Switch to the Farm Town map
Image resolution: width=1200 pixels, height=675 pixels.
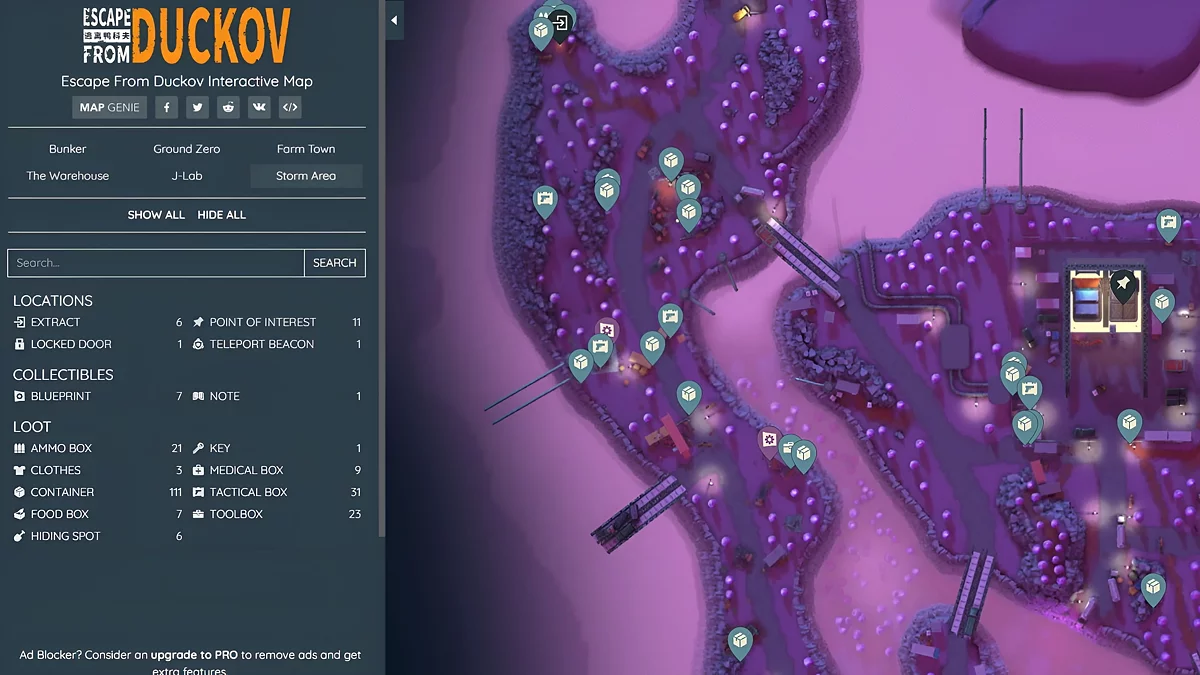306,149
